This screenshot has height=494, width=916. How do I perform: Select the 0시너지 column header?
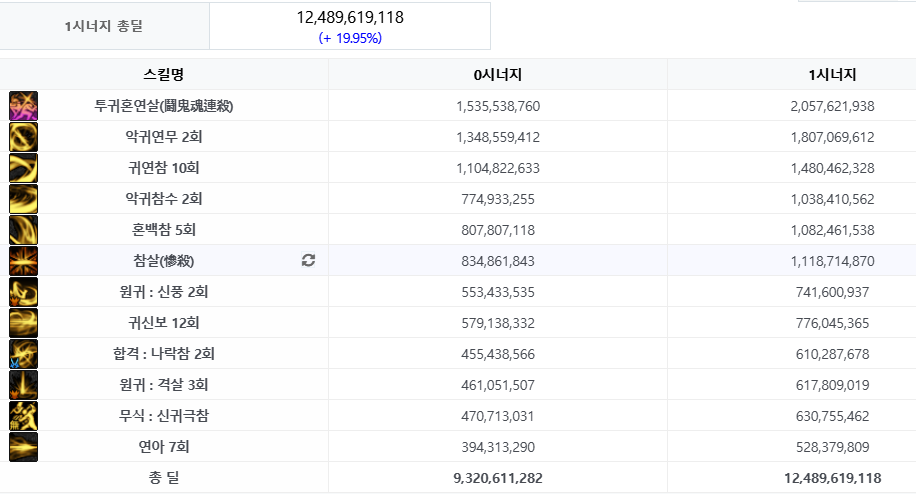pos(498,75)
